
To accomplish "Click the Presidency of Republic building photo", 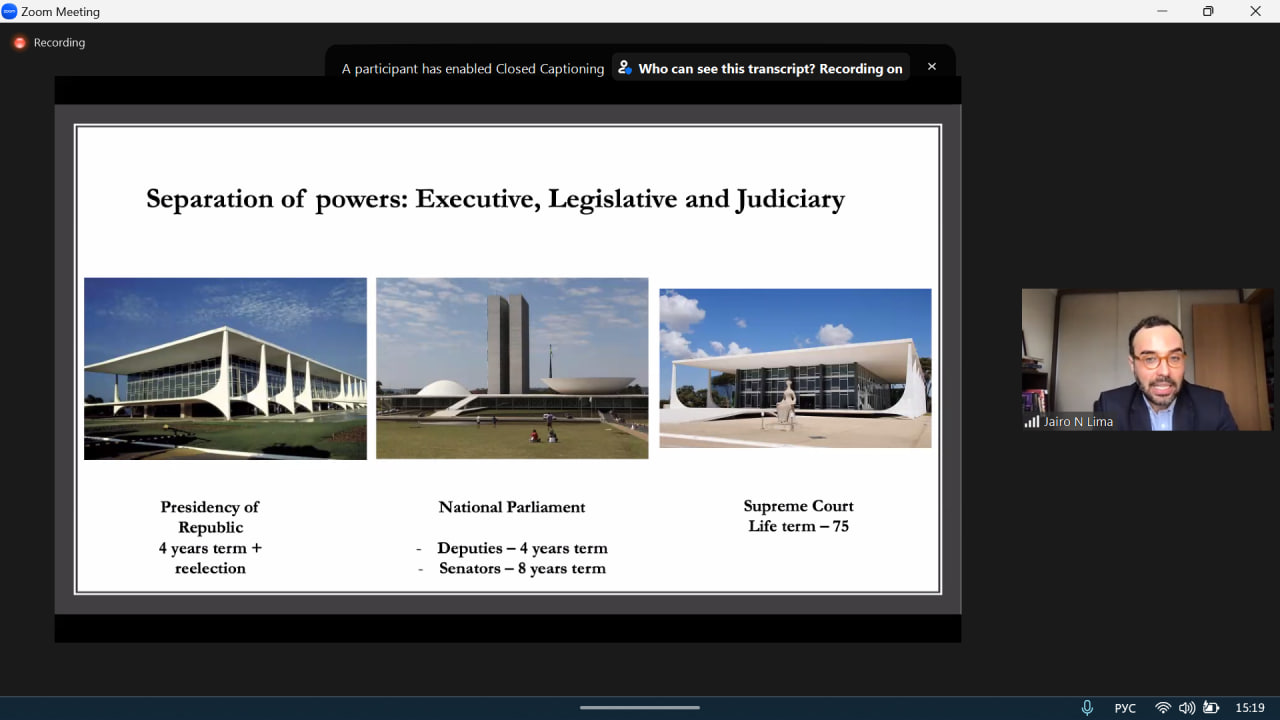I will click(x=225, y=368).
